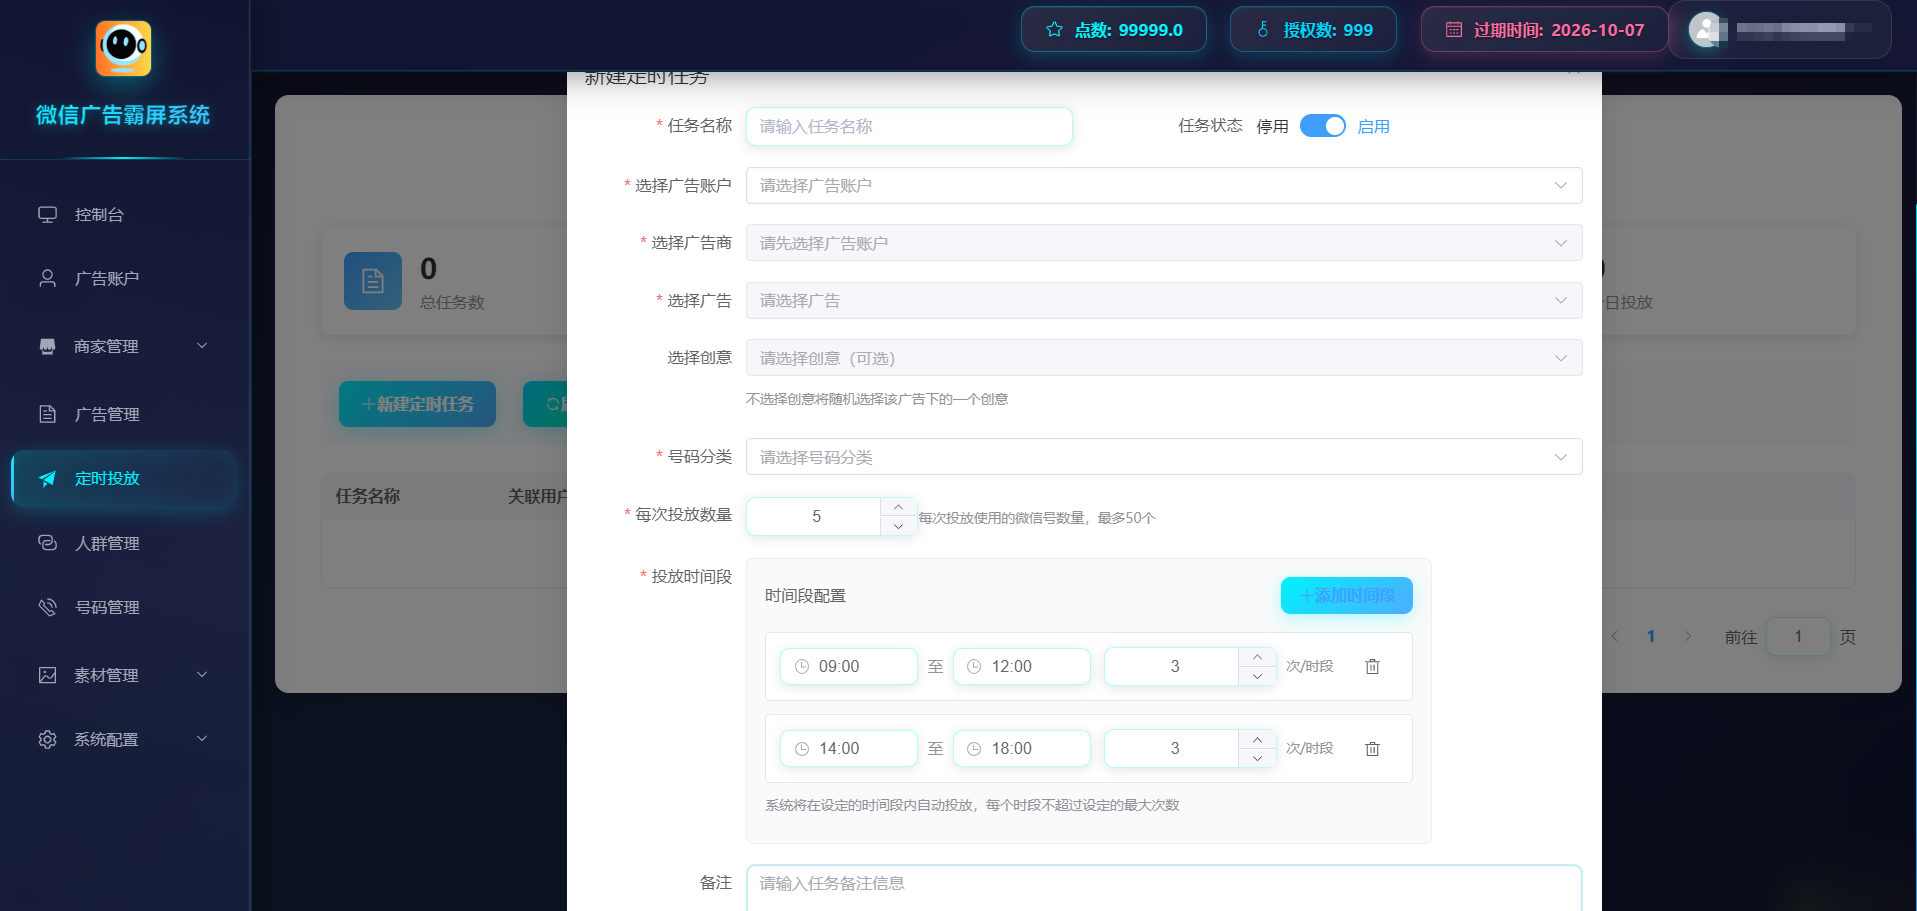Open the 控制台 dashboard page
Image resolution: width=1917 pixels, height=911 pixels.
(99, 215)
